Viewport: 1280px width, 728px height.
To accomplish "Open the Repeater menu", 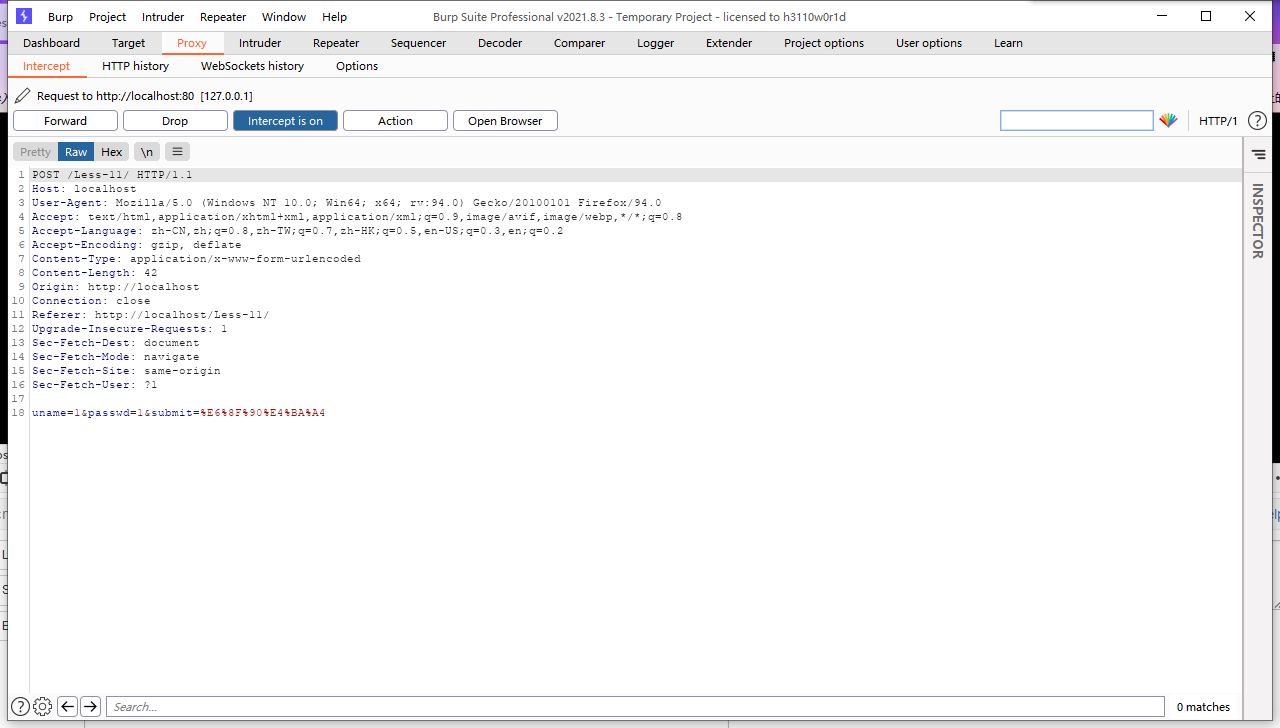I will 223,17.
